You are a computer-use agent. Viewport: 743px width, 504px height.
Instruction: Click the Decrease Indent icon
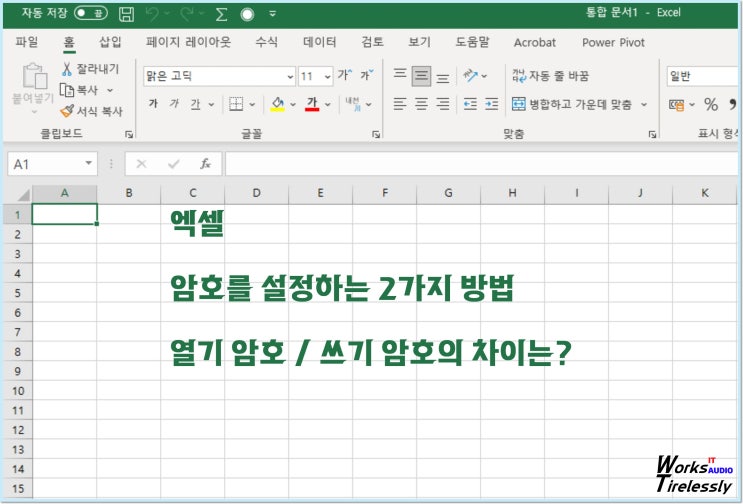pyautogui.click(x=470, y=104)
